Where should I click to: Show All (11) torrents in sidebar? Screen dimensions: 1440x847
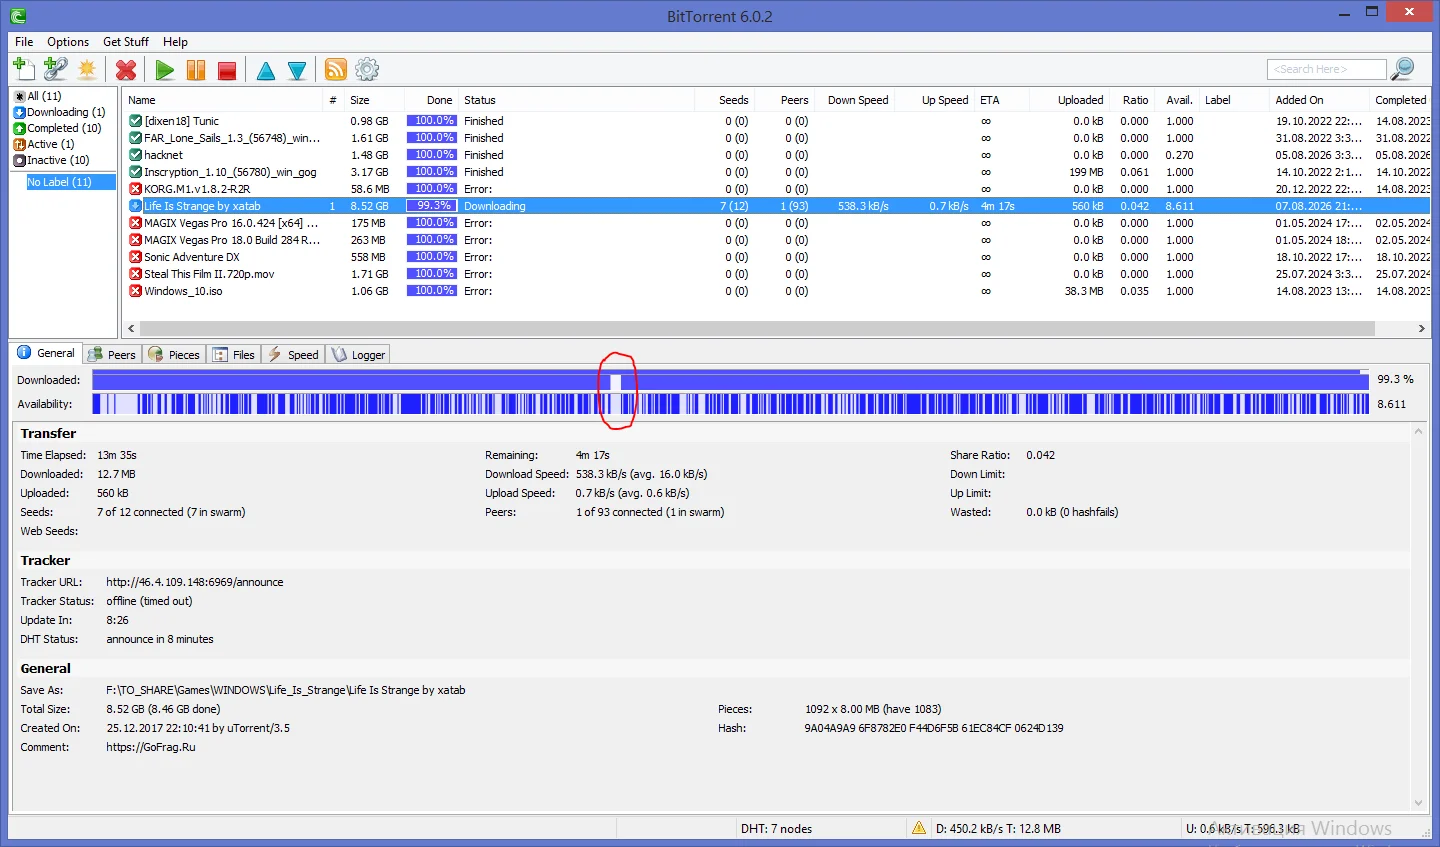tap(38, 96)
